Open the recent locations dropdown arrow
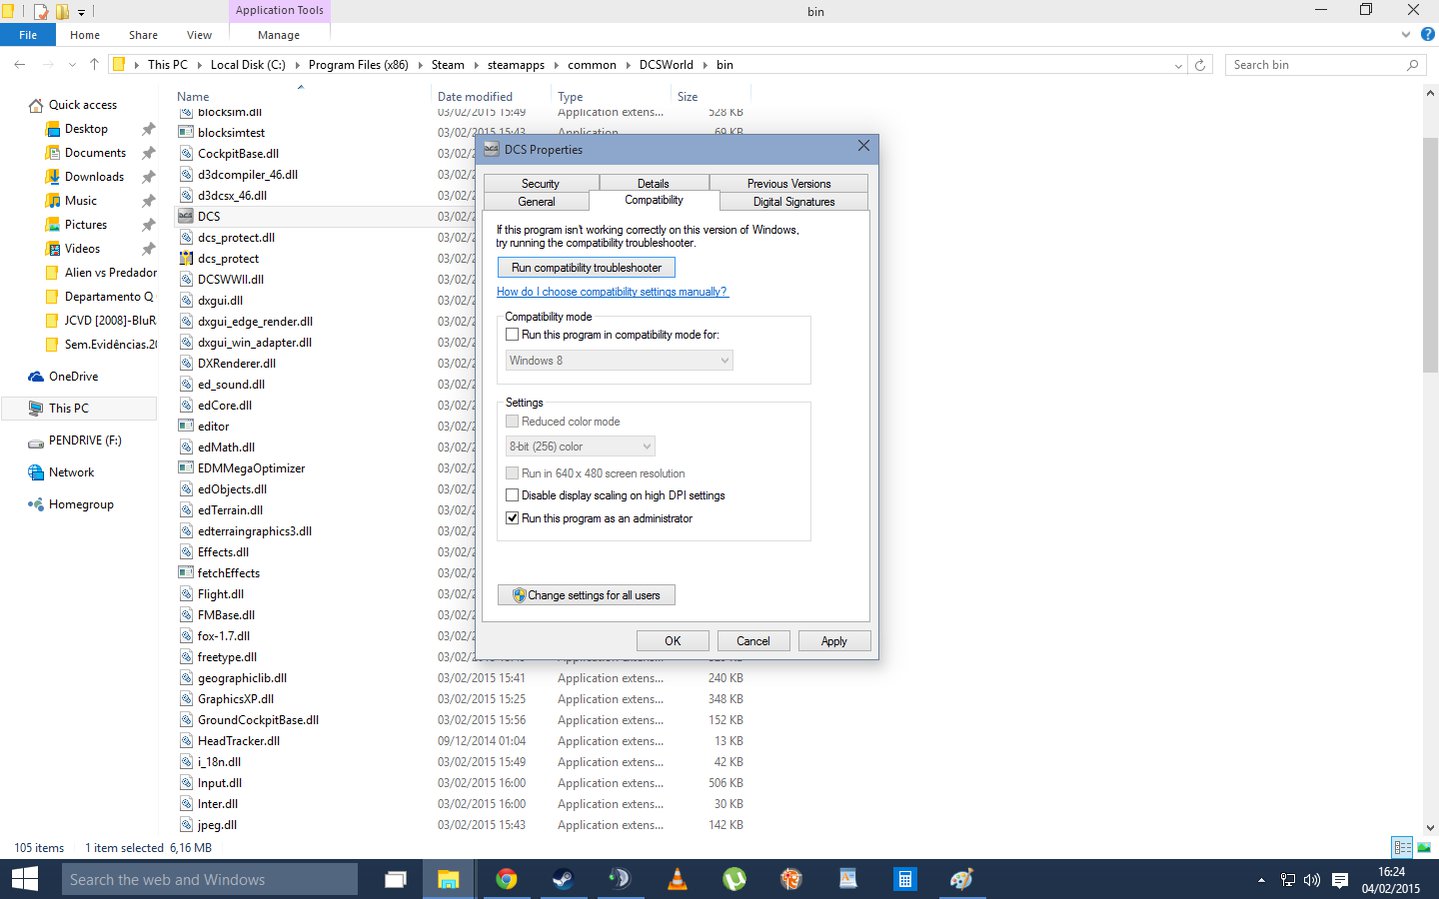1439x899 pixels. click(x=72, y=65)
